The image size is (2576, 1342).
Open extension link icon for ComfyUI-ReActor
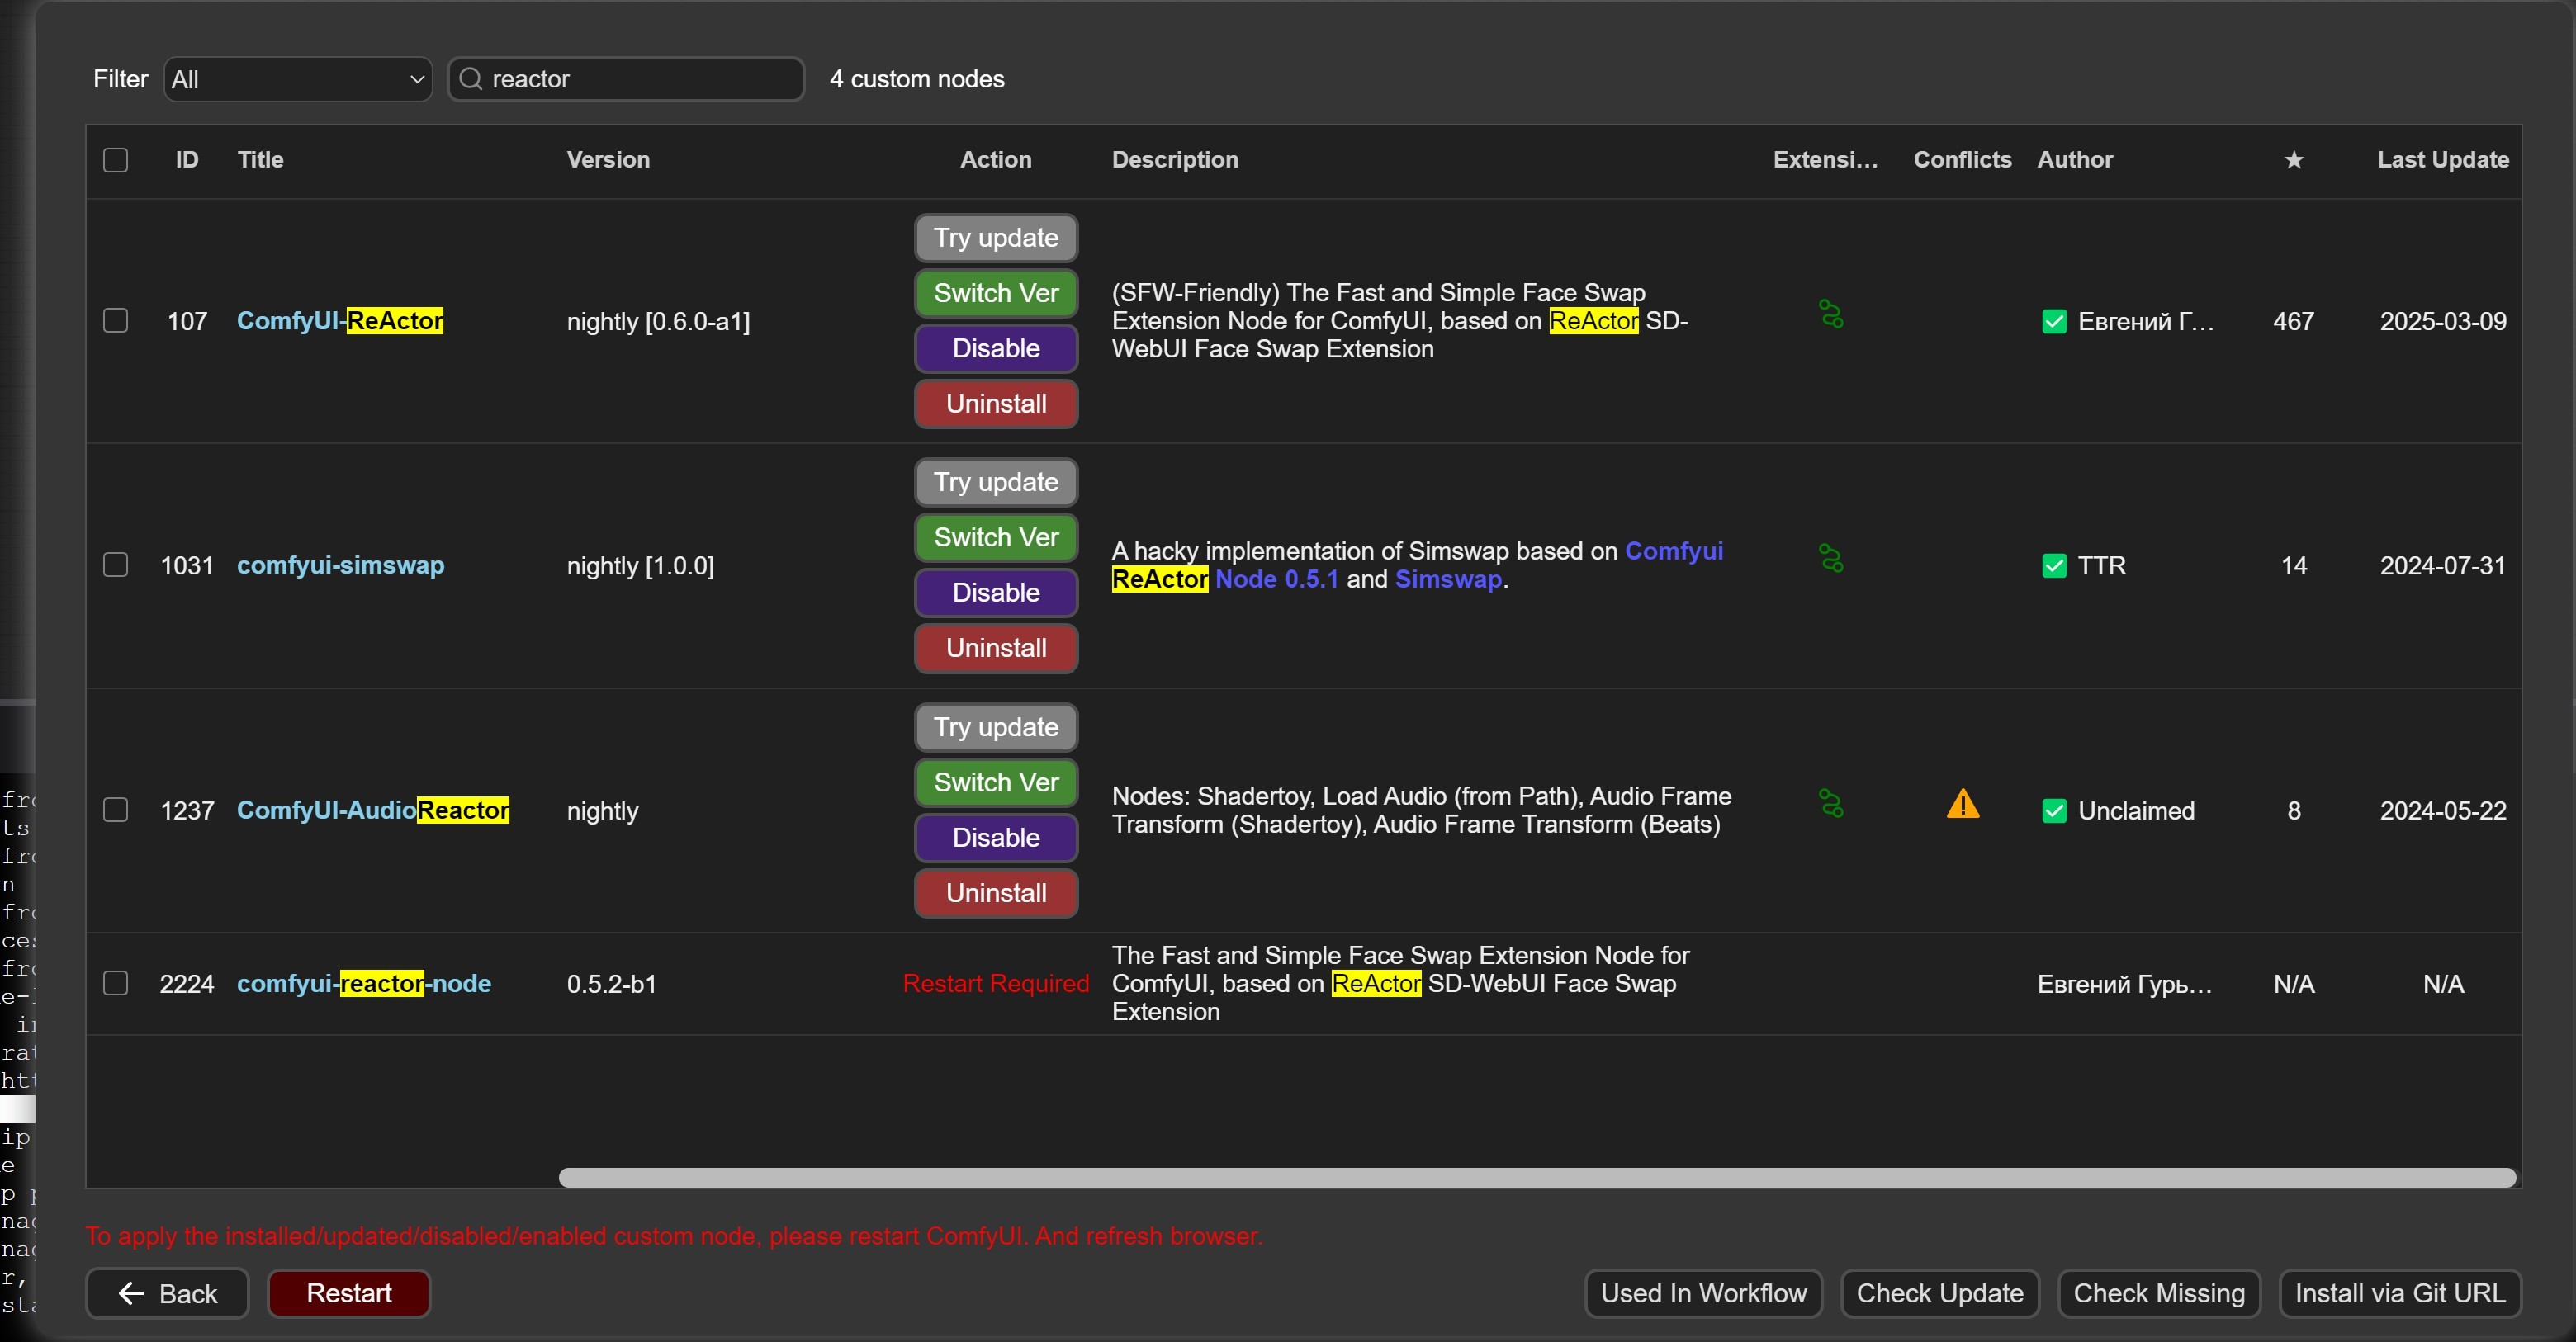point(1831,314)
